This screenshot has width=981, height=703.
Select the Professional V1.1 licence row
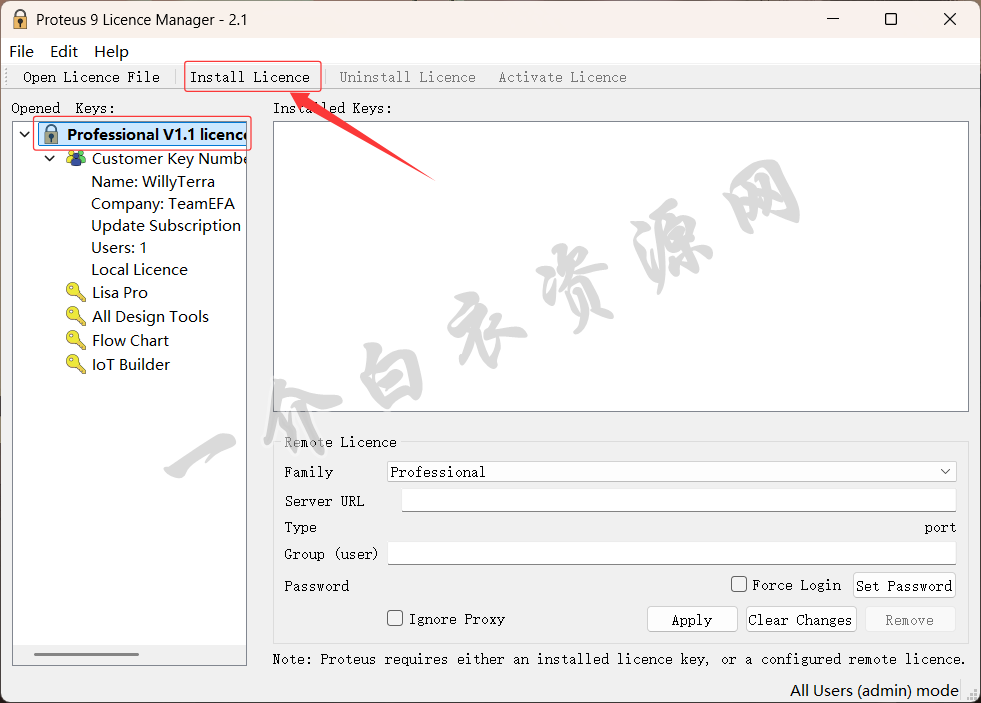tap(143, 134)
